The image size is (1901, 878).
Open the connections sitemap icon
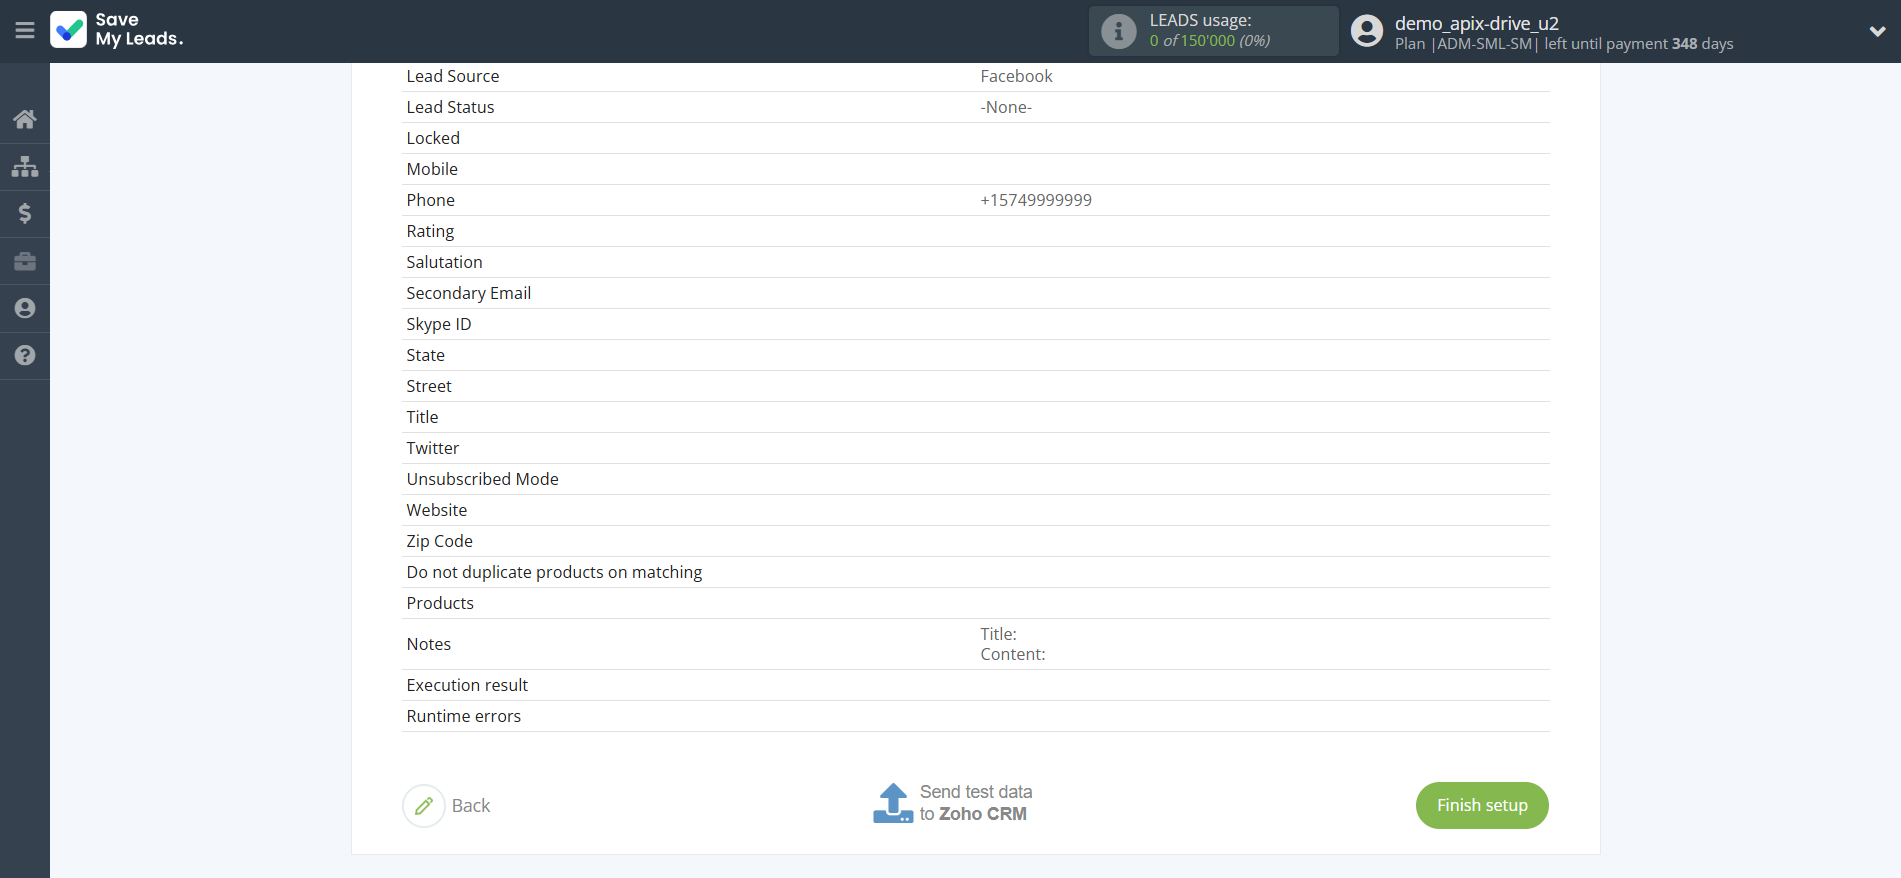(x=25, y=166)
